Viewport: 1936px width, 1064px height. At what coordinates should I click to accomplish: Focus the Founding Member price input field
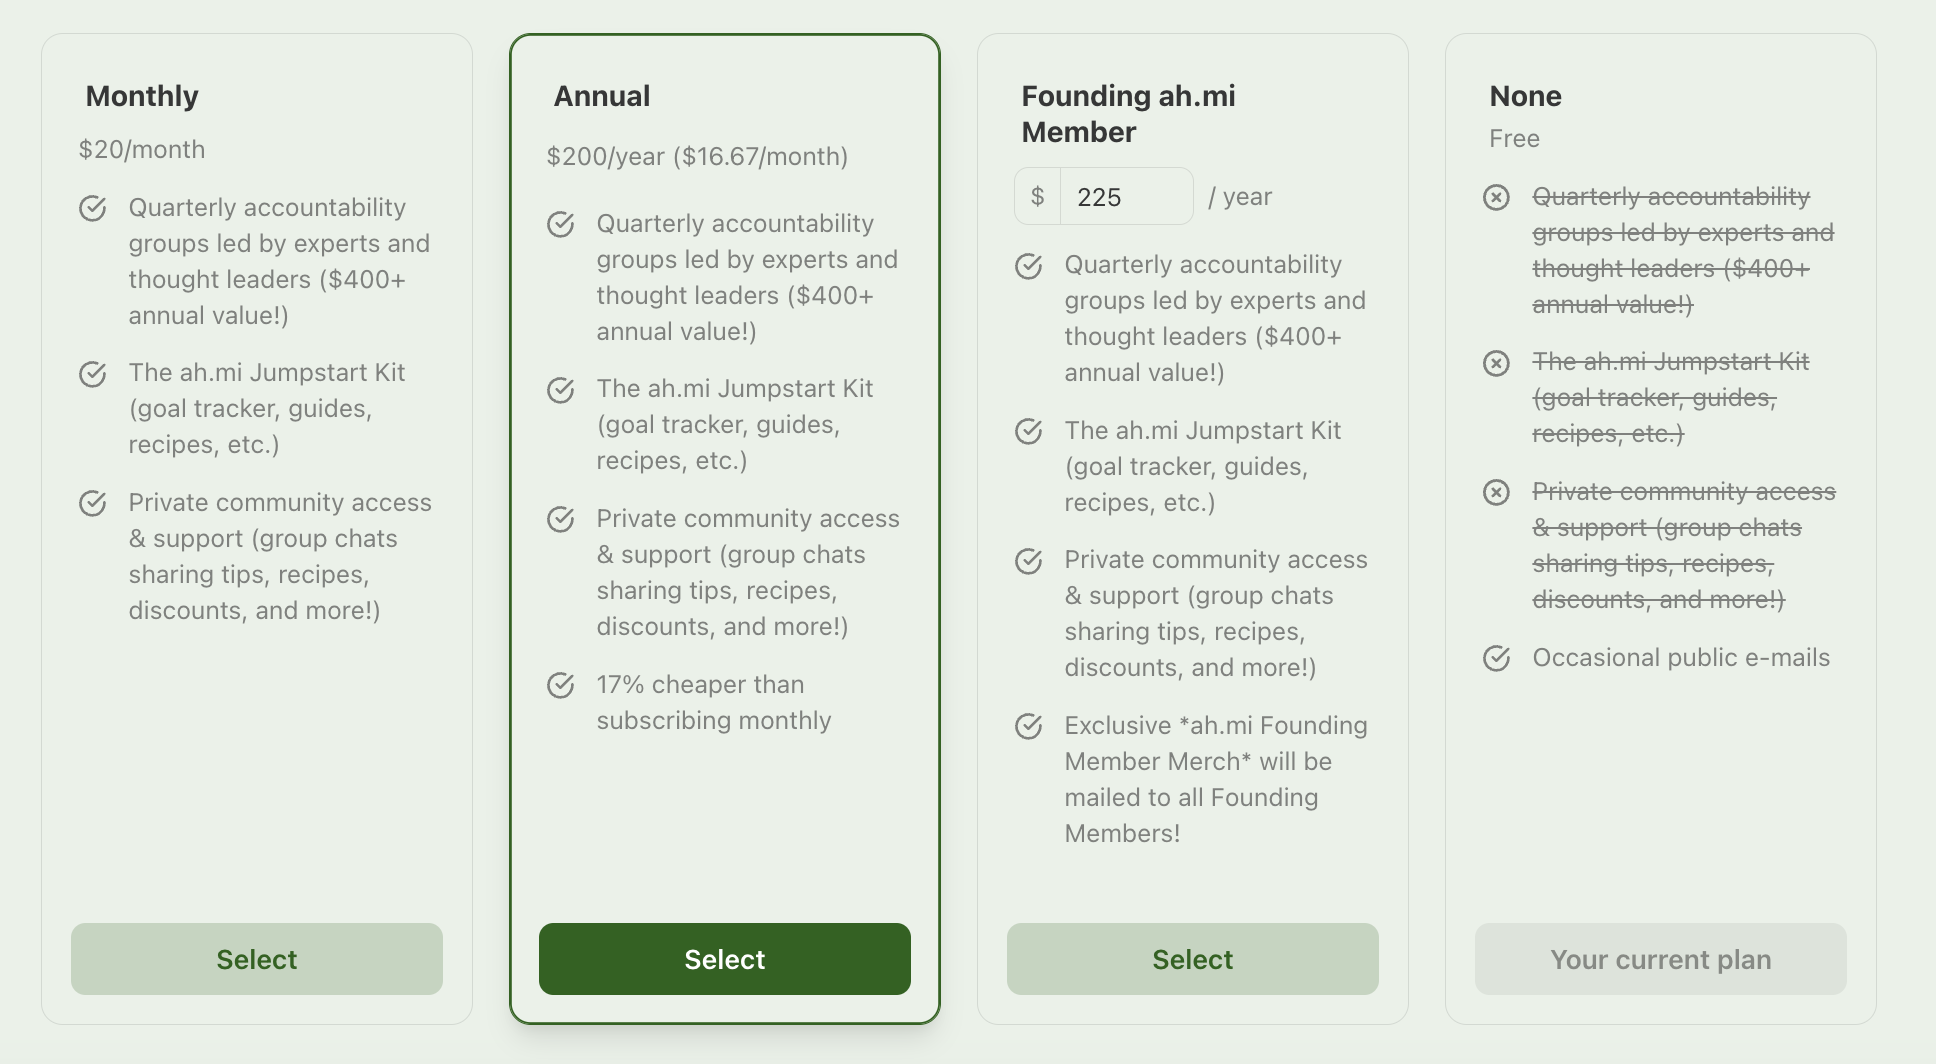pos(1126,197)
